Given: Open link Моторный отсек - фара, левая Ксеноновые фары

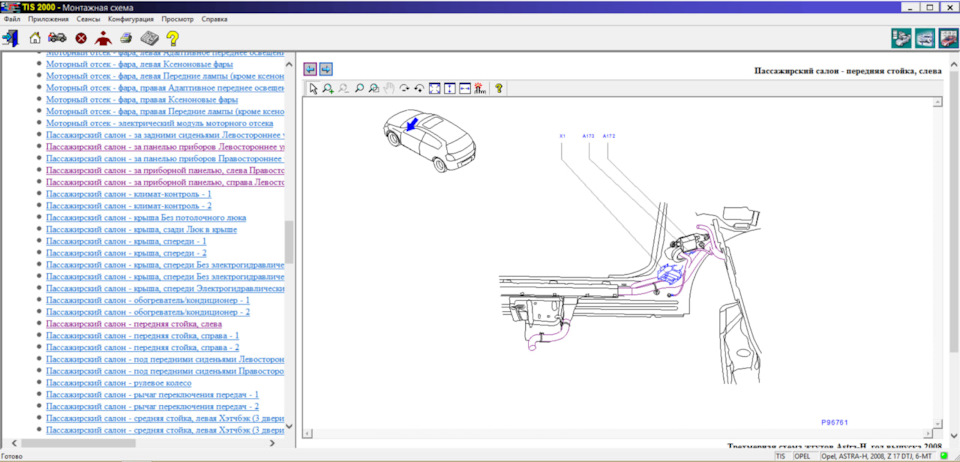Looking at the screenshot, I should click(x=139, y=64).
